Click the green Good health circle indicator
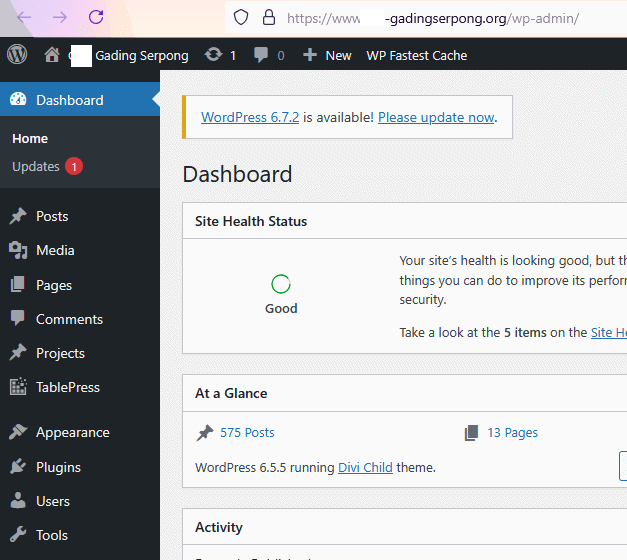The height and width of the screenshot is (560, 627). (281, 284)
